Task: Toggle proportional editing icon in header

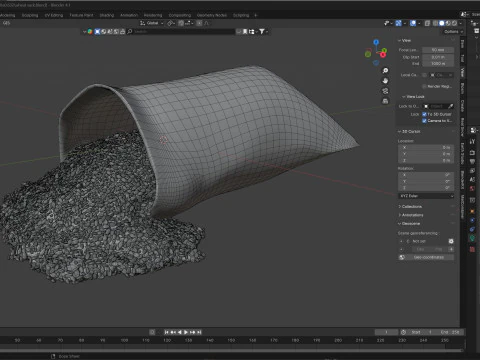Action: [199, 23]
